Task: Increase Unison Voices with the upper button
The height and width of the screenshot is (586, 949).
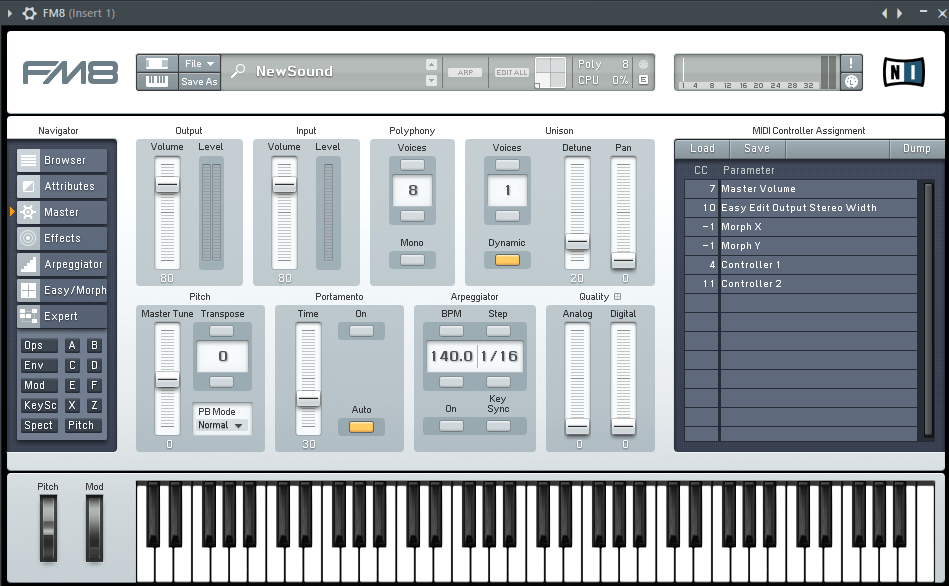Action: pos(507,165)
